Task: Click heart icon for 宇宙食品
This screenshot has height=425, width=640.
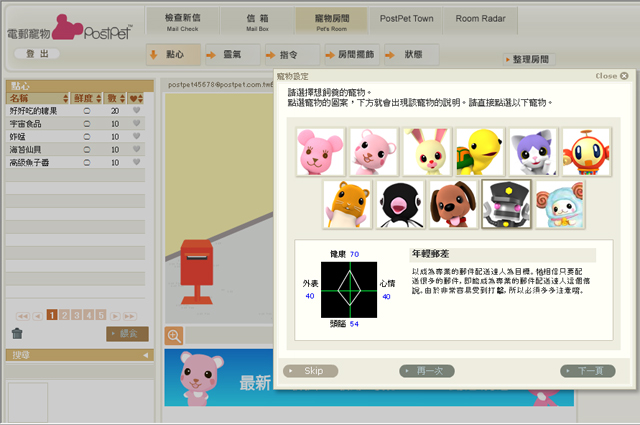Action: click(x=137, y=123)
